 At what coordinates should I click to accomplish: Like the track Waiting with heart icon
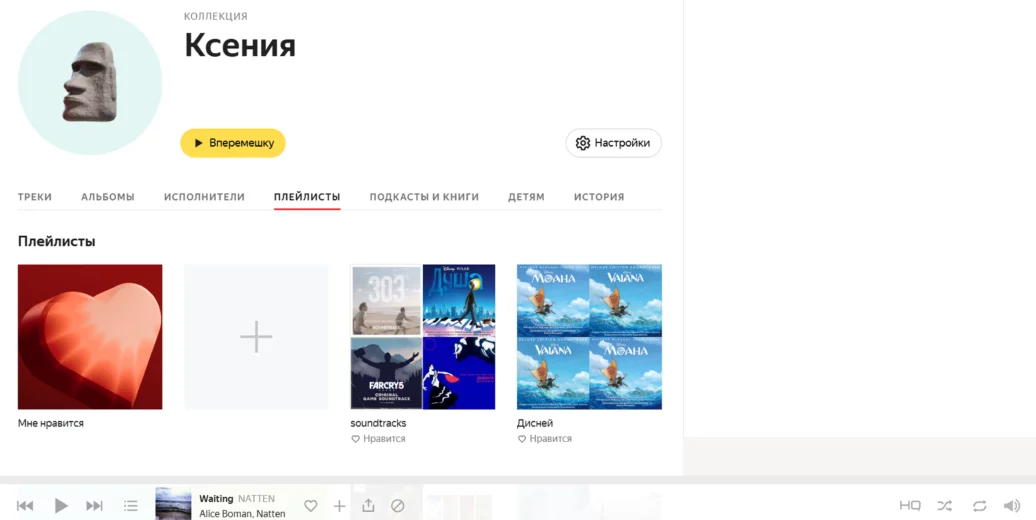[311, 506]
